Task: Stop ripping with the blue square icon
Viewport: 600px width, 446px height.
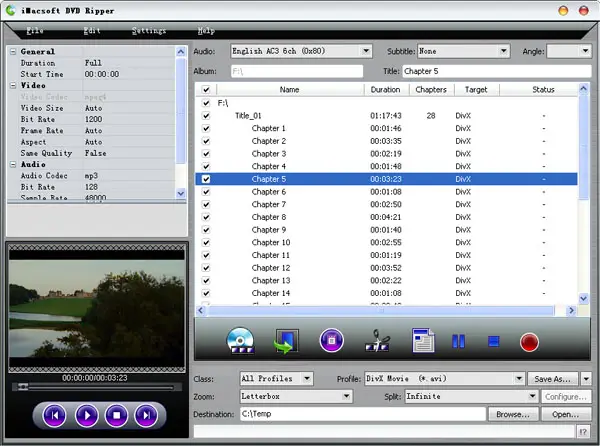Action: pos(494,341)
